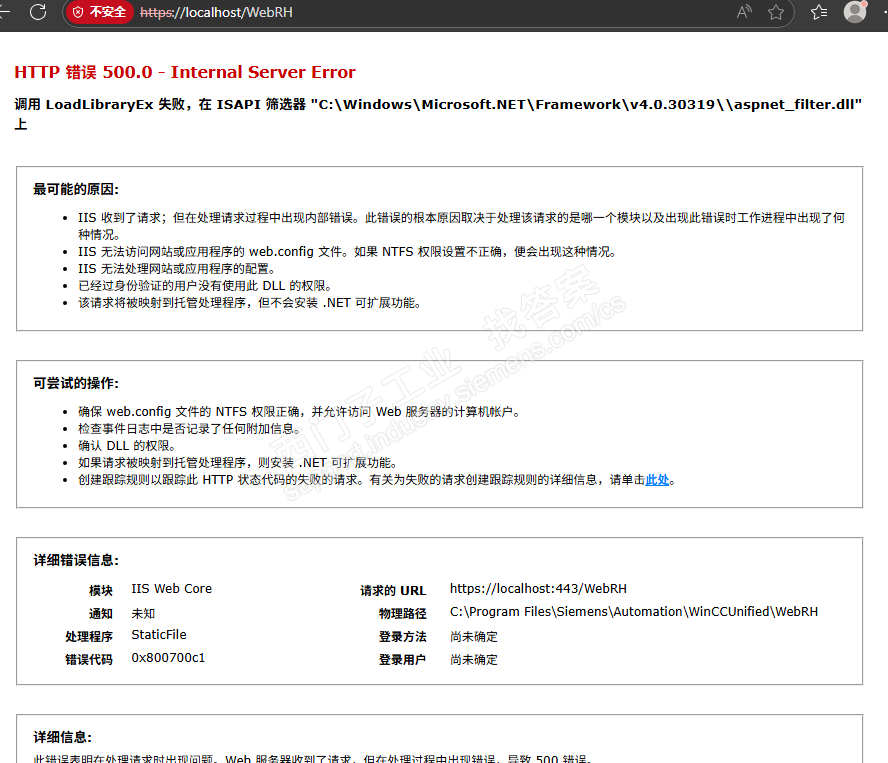The height and width of the screenshot is (763, 888).
Task: Click the 则安装 .NET 可扩展功能 bullet
Action: pos(238,463)
